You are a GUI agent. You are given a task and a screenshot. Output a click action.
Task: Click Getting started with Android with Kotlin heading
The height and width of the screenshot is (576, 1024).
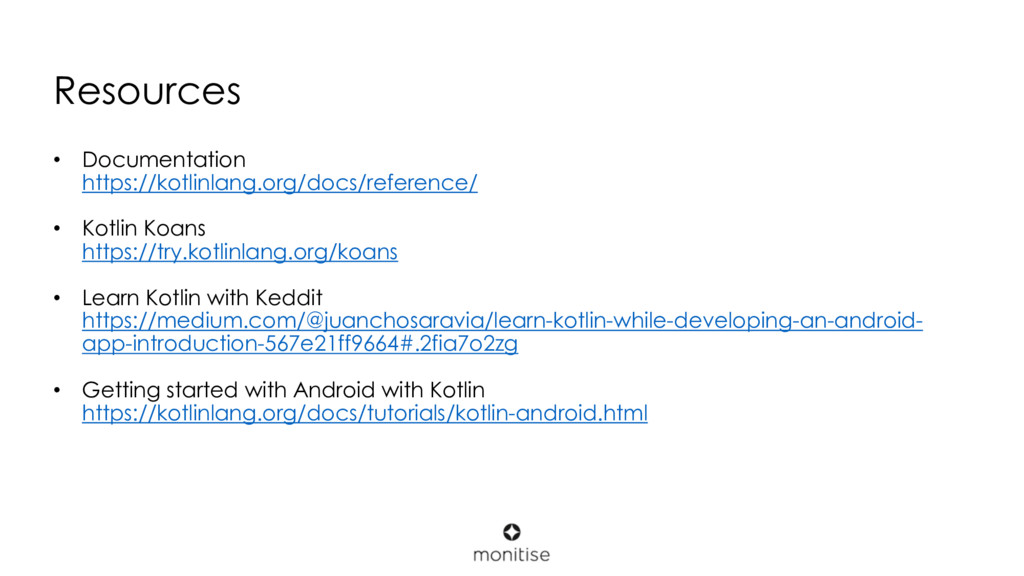point(283,390)
